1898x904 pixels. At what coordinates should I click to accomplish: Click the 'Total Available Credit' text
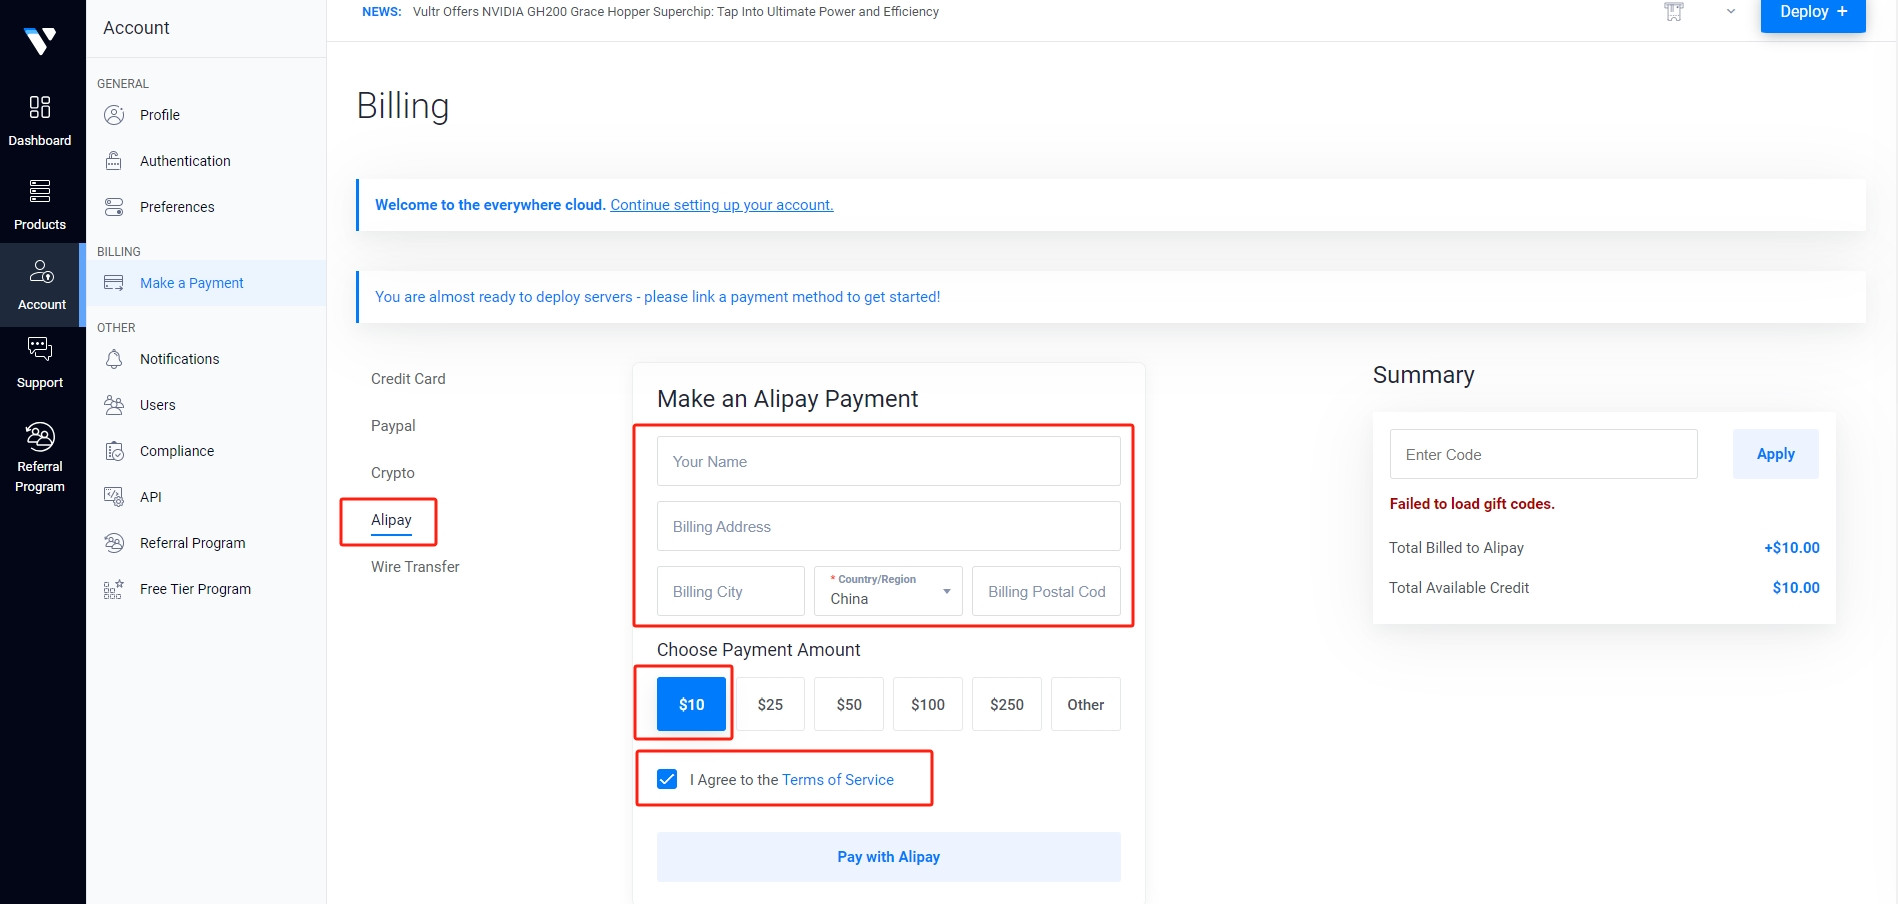tap(1459, 588)
